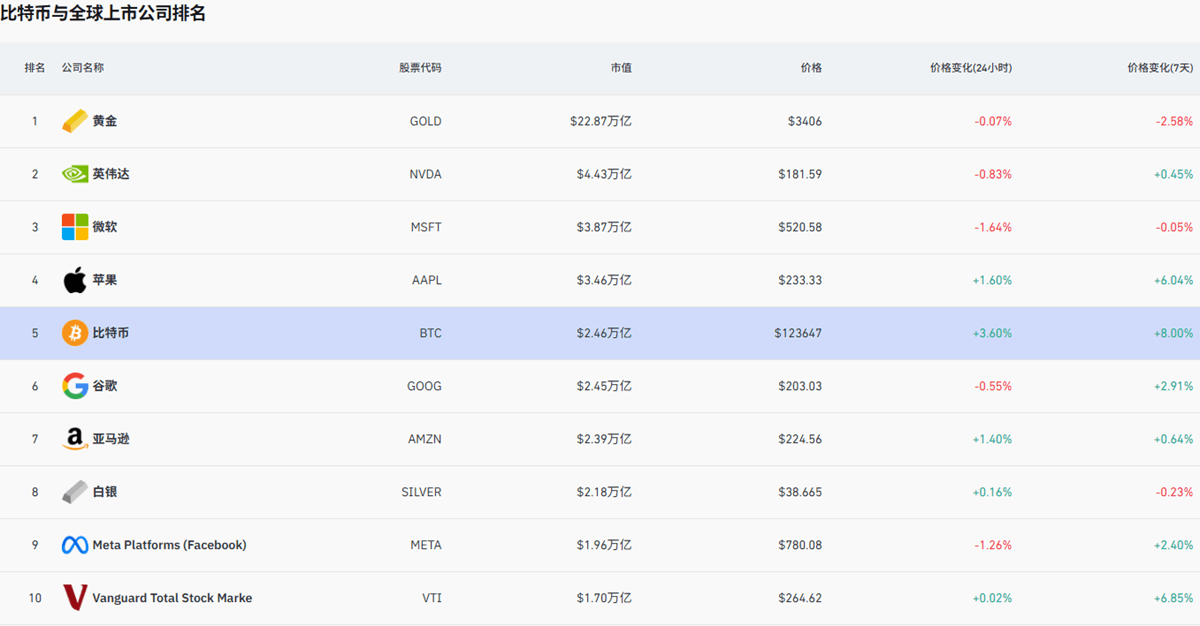Click Amazon market cap $2.39万亿

click(x=604, y=439)
